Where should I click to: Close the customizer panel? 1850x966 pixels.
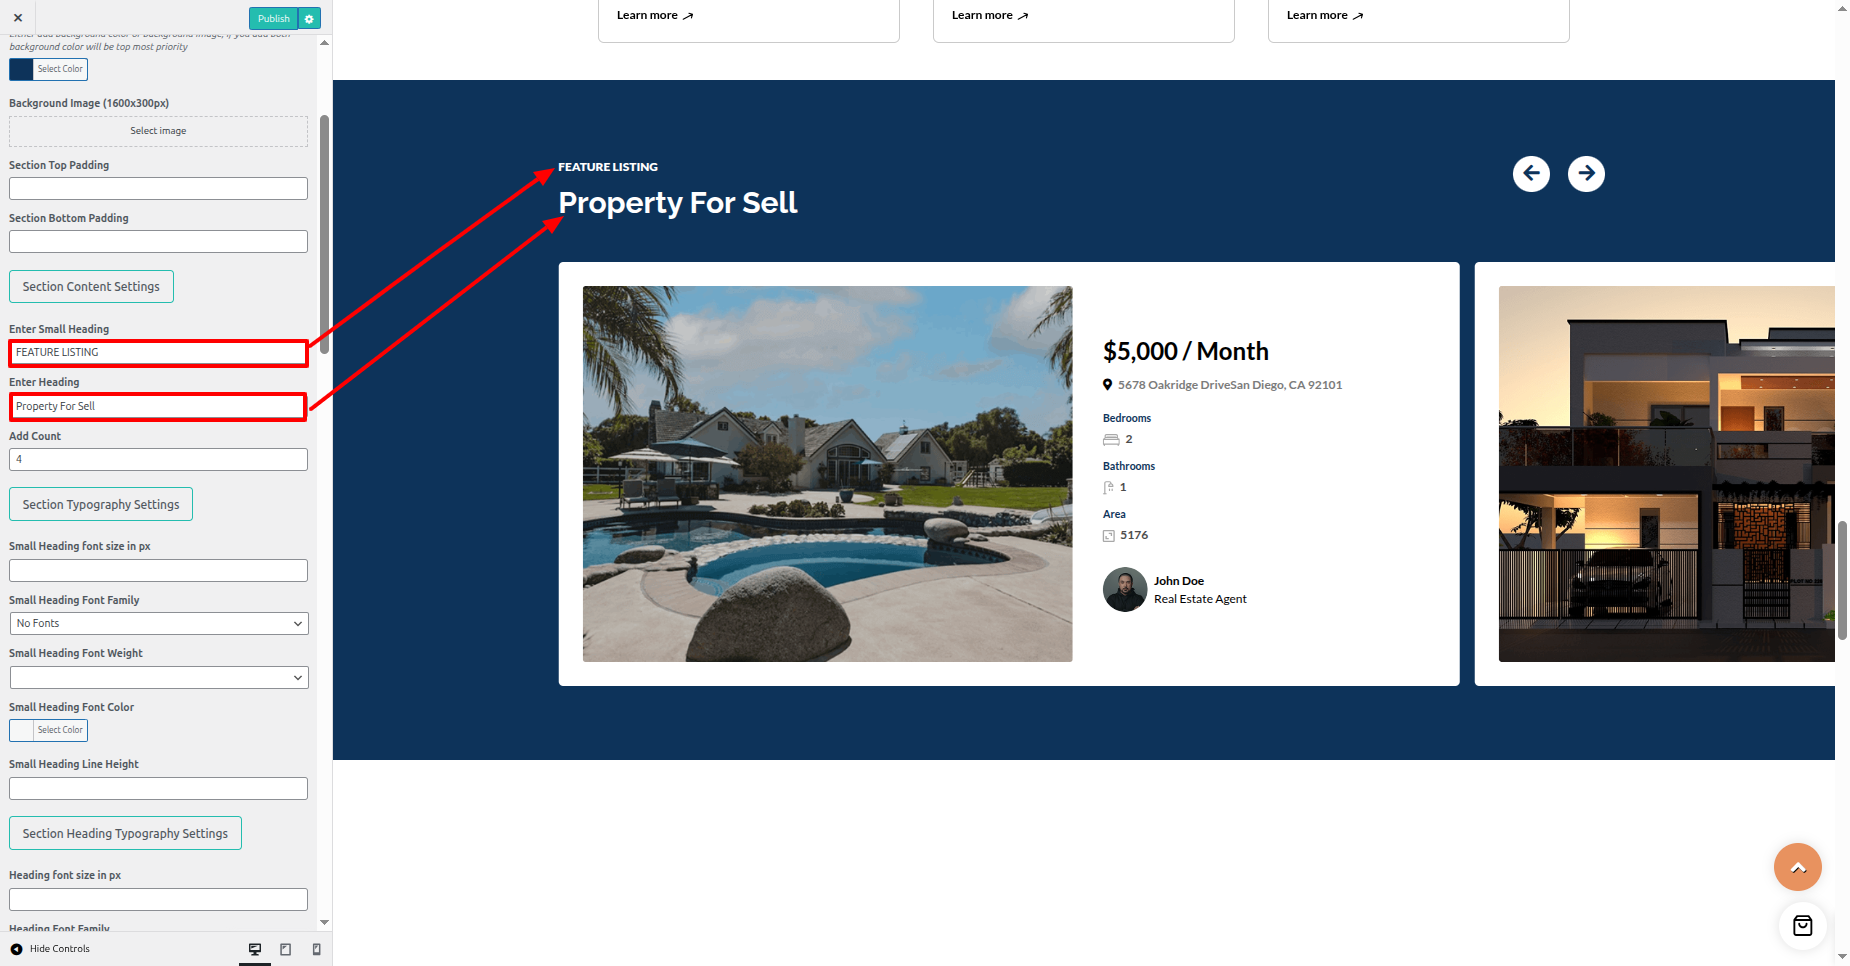(x=18, y=18)
